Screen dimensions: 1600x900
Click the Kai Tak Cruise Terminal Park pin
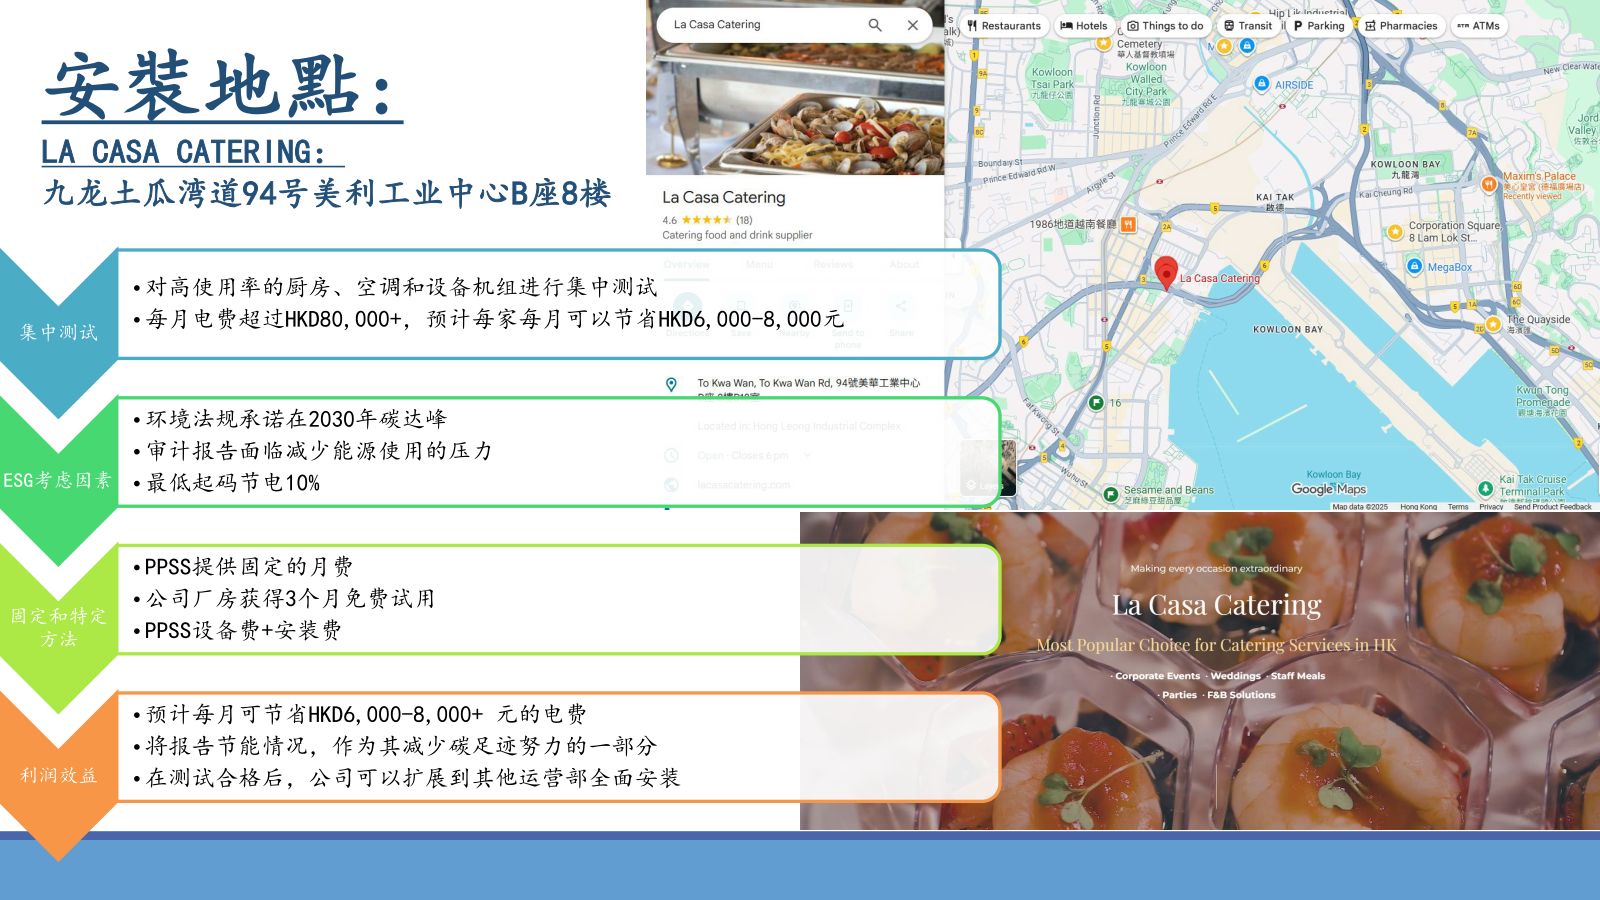pos(1485,488)
